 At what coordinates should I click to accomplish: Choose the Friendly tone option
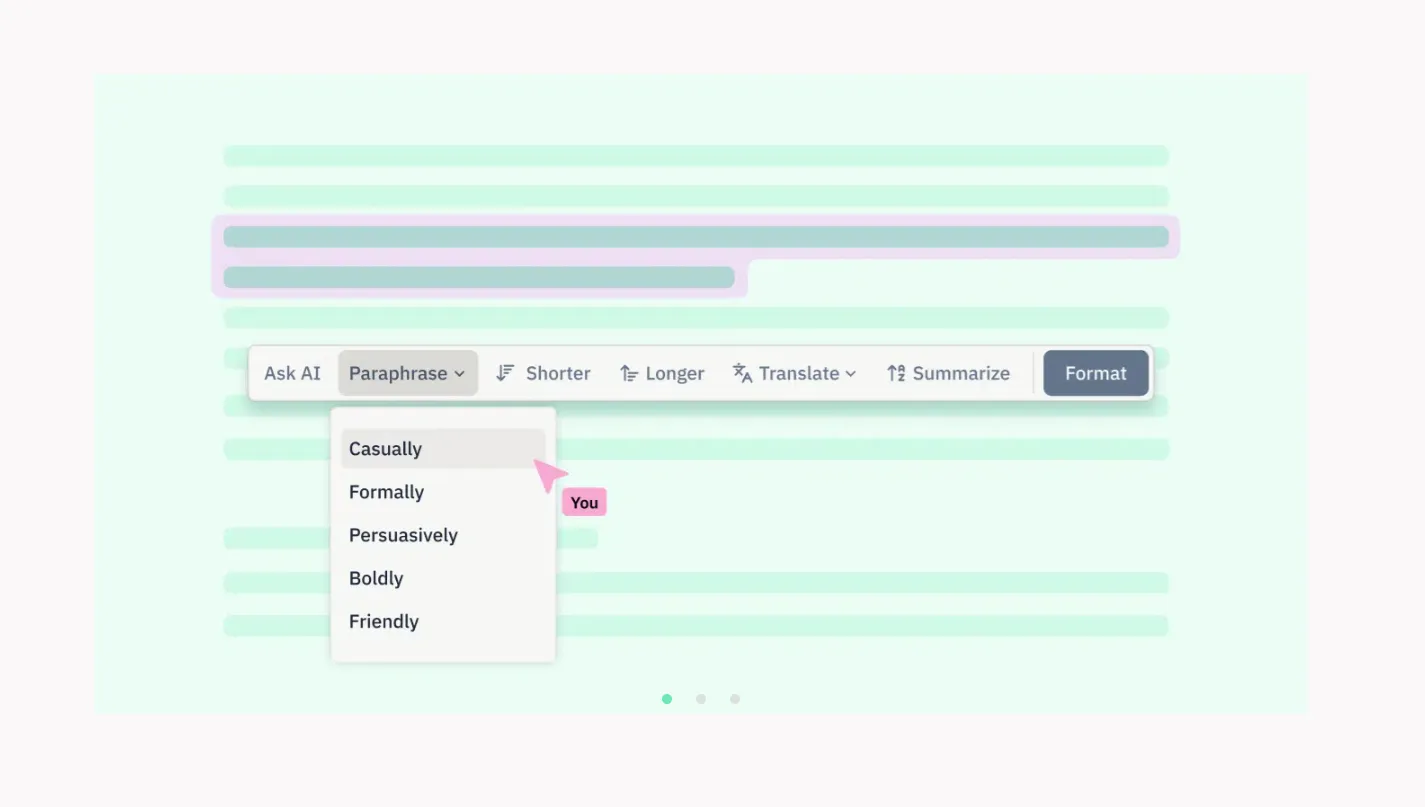tap(383, 621)
